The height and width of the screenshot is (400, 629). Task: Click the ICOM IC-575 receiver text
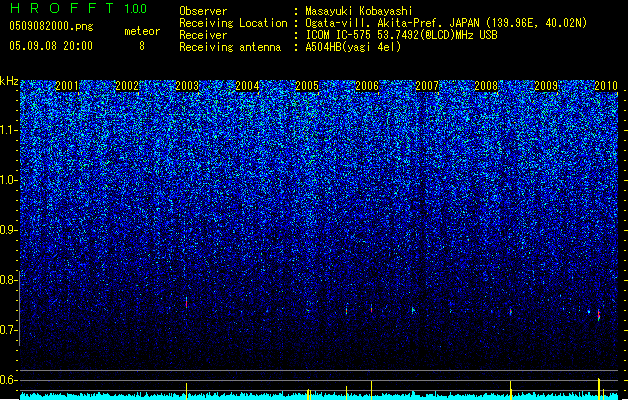pyautogui.click(x=401, y=35)
